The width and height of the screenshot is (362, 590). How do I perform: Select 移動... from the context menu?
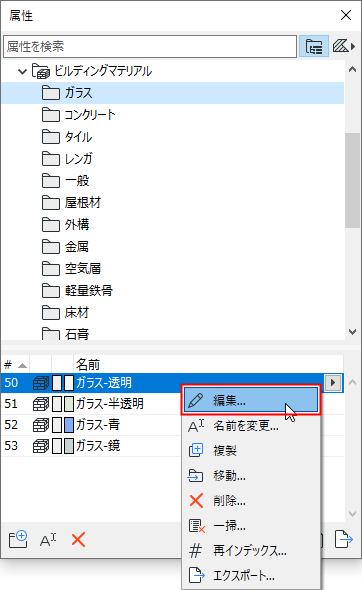251,476
